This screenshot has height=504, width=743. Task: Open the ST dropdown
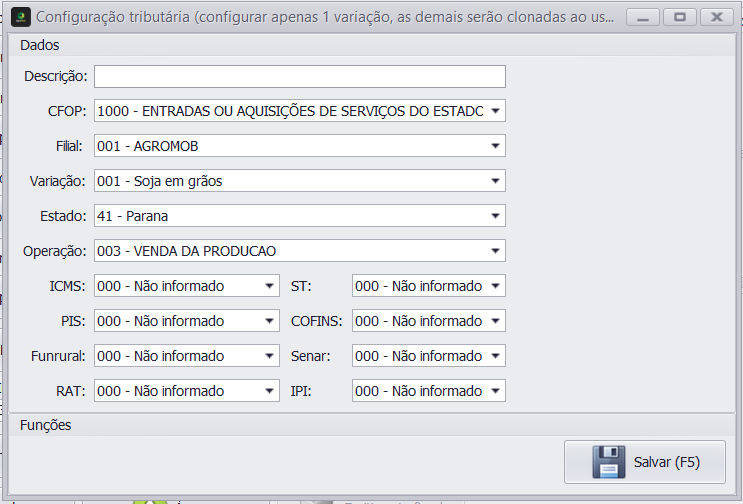[x=428, y=286]
